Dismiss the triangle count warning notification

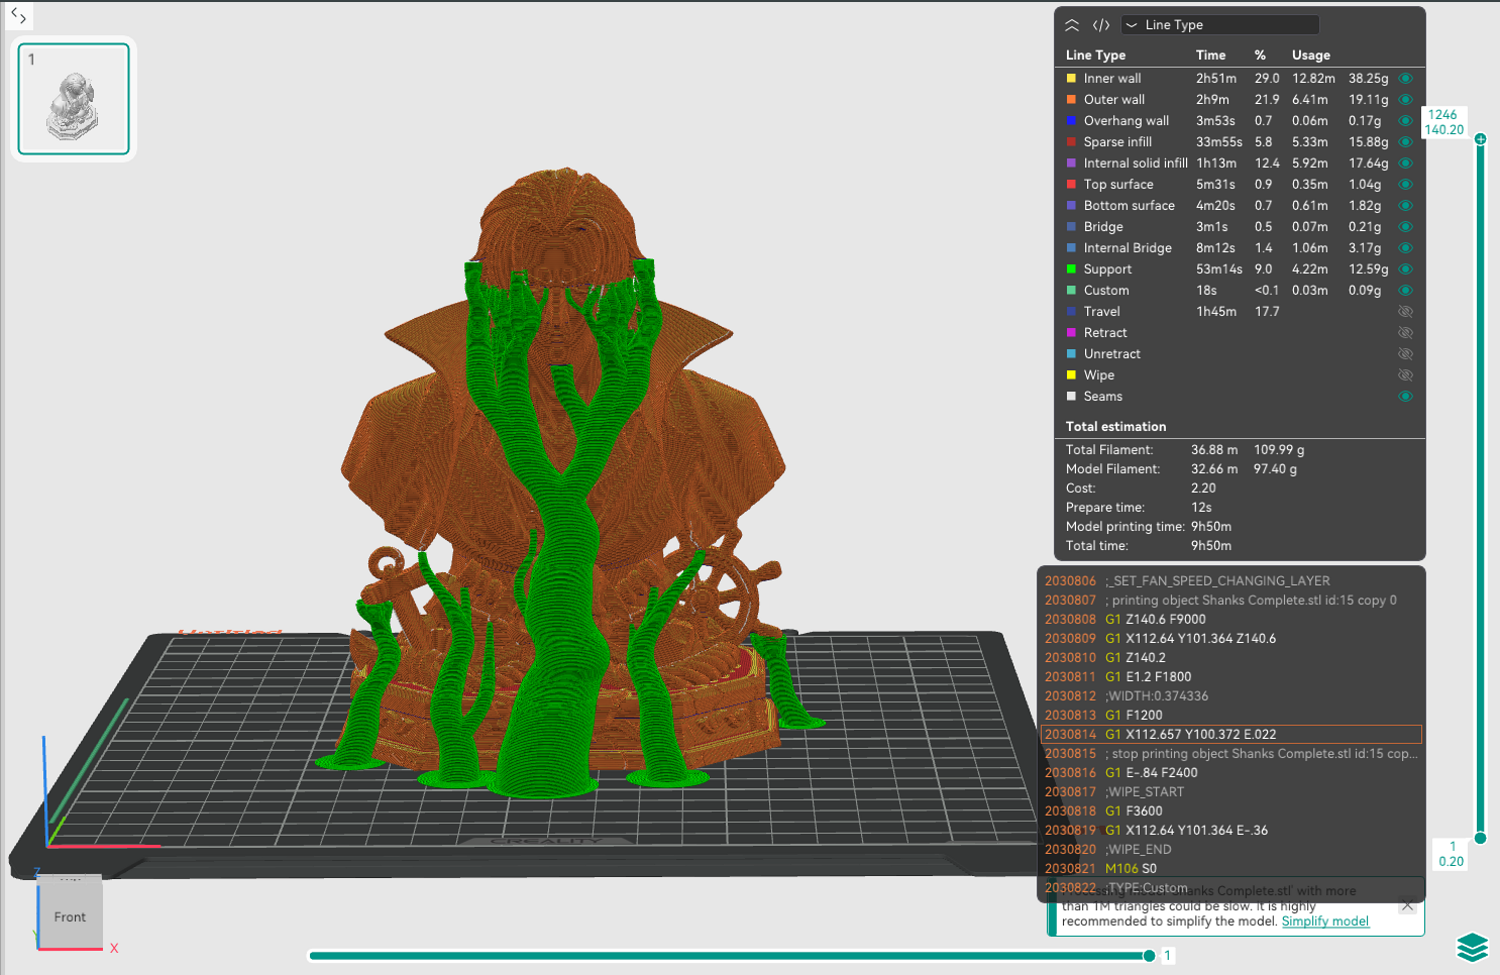click(1407, 905)
